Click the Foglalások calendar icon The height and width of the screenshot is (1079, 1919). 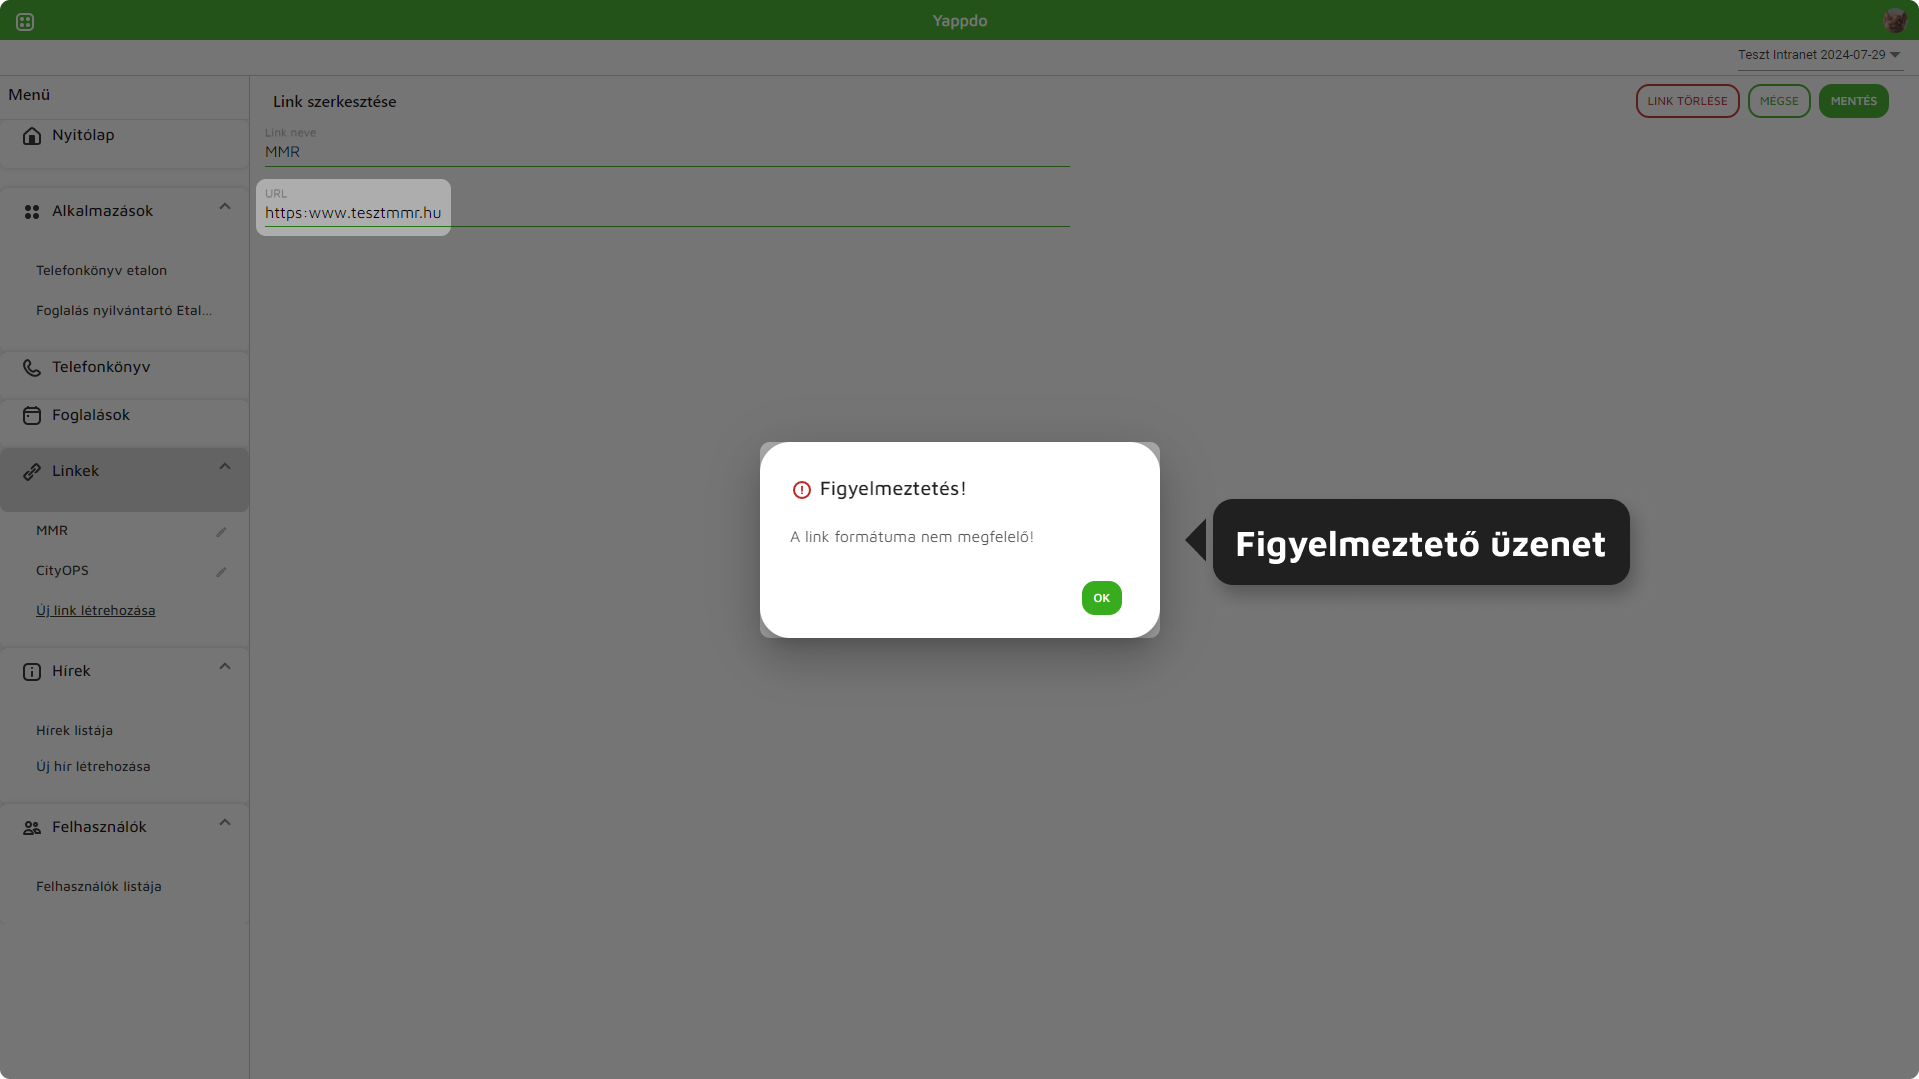pyautogui.click(x=32, y=415)
